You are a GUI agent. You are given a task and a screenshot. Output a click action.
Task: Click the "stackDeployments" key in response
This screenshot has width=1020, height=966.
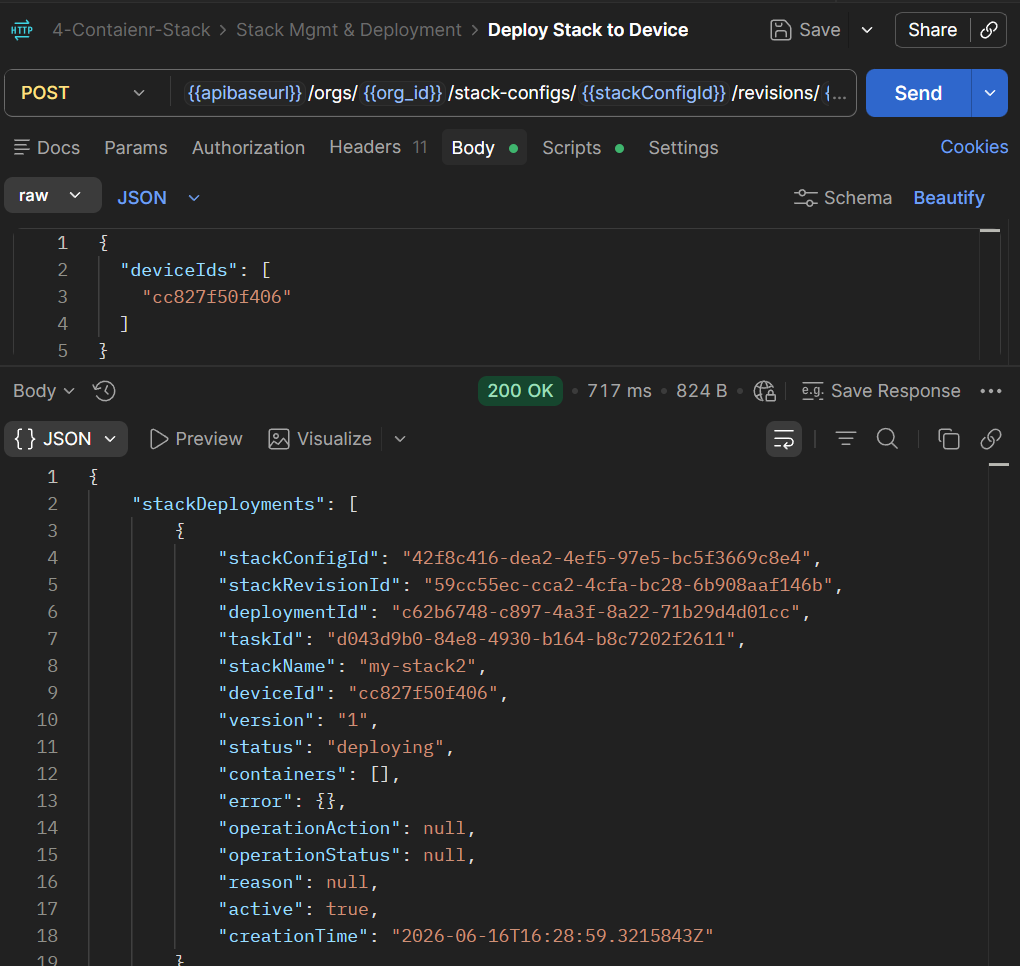228,504
